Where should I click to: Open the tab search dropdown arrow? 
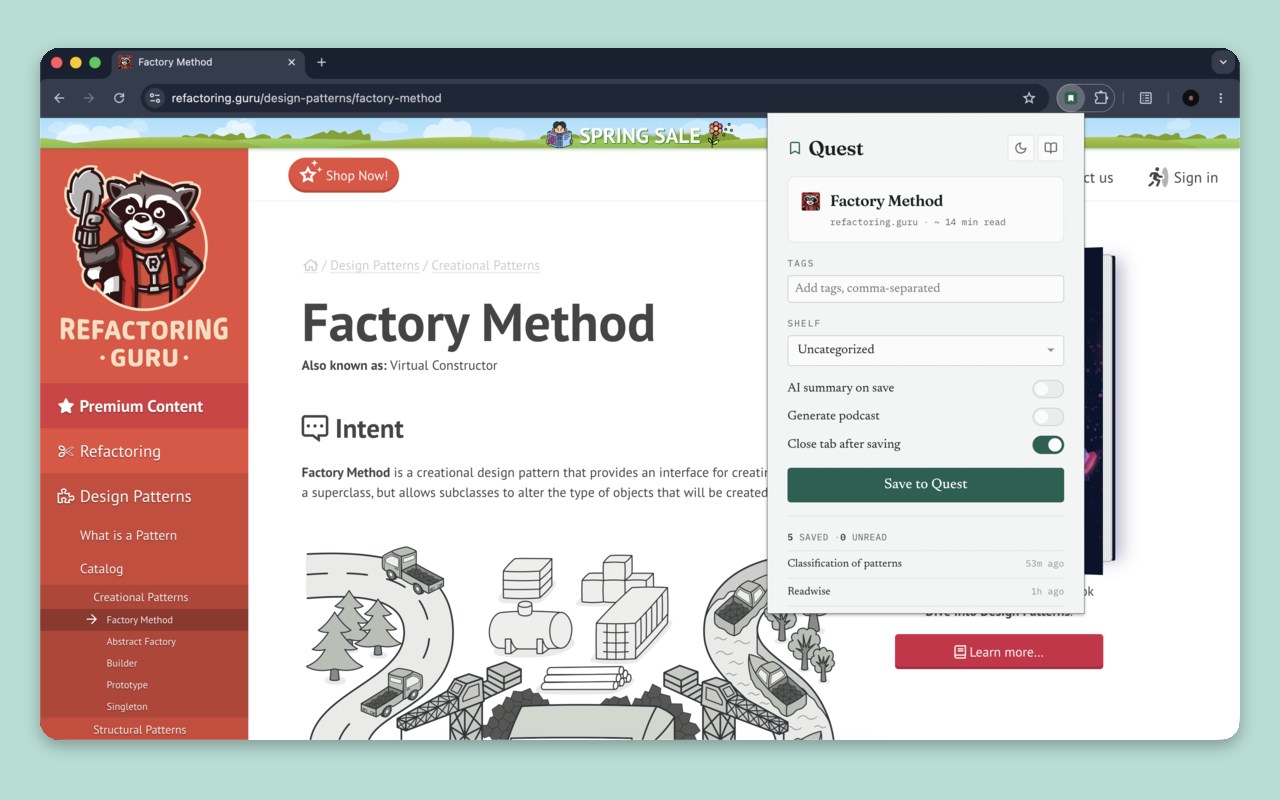(x=1223, y=62)
